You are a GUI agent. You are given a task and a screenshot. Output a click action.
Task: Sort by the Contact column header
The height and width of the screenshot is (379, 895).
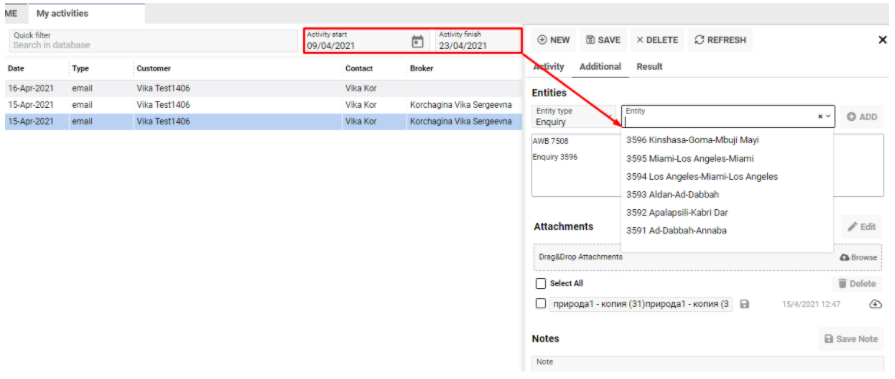[359, 68]
